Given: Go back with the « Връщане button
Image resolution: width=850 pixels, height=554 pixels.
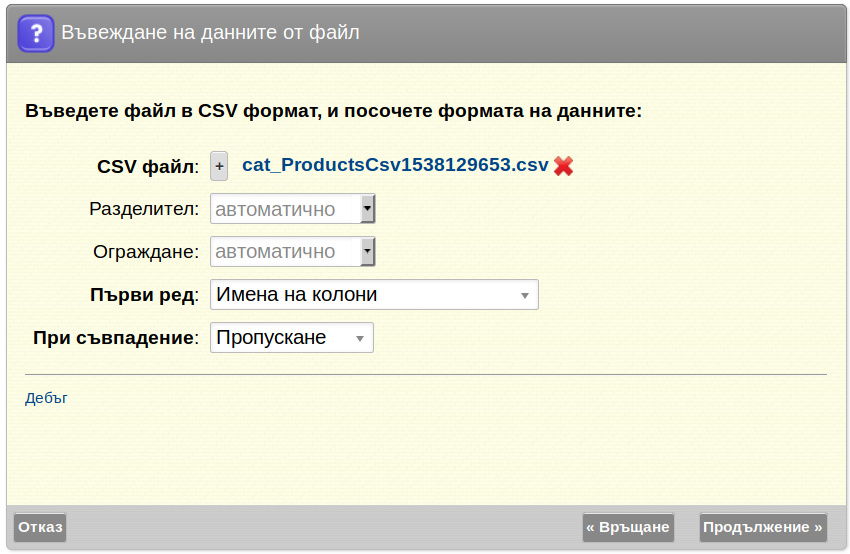Looking at the screenshot, I should [x=628, y=527].
